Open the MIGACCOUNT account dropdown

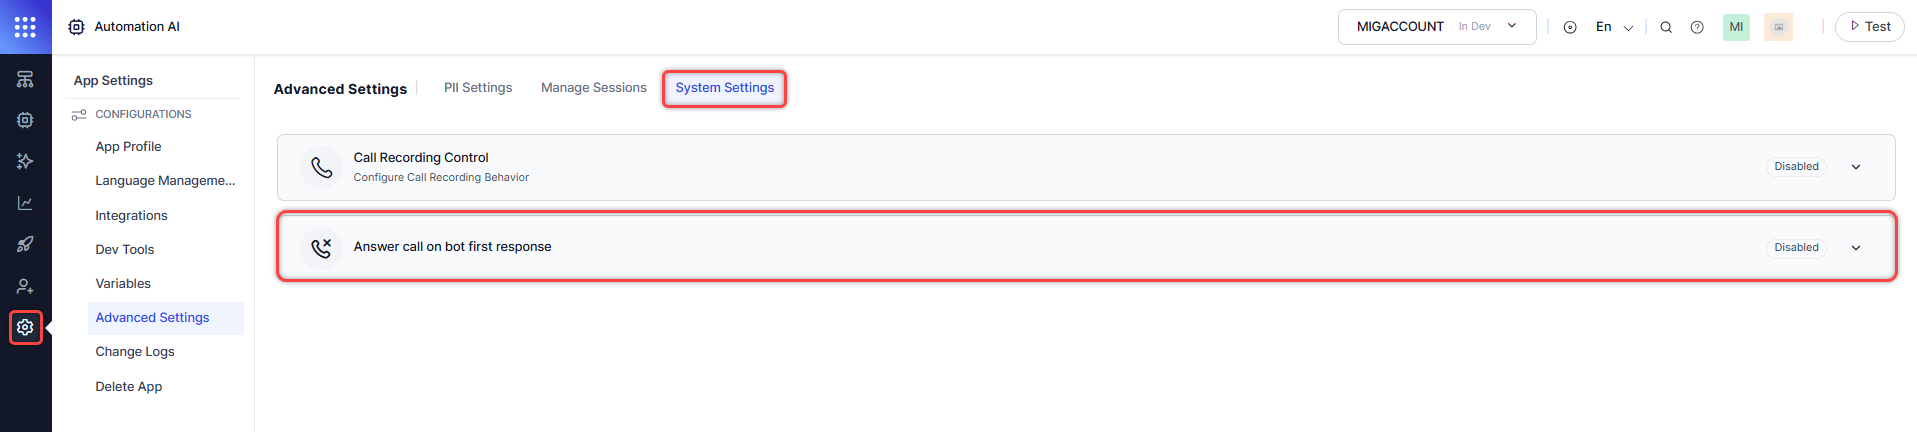click(x=1436, y=27)
